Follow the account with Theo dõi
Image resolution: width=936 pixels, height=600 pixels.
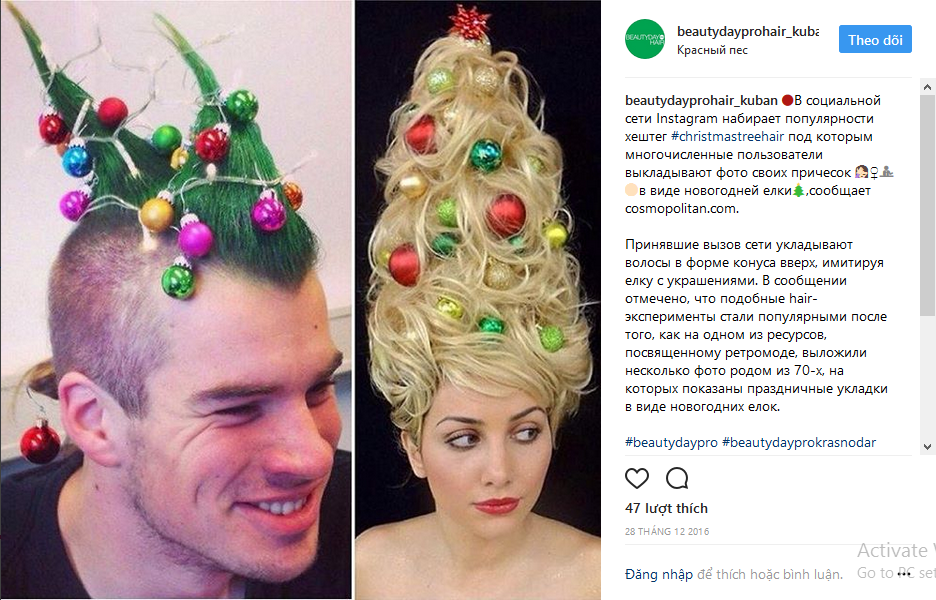[875, 39]
